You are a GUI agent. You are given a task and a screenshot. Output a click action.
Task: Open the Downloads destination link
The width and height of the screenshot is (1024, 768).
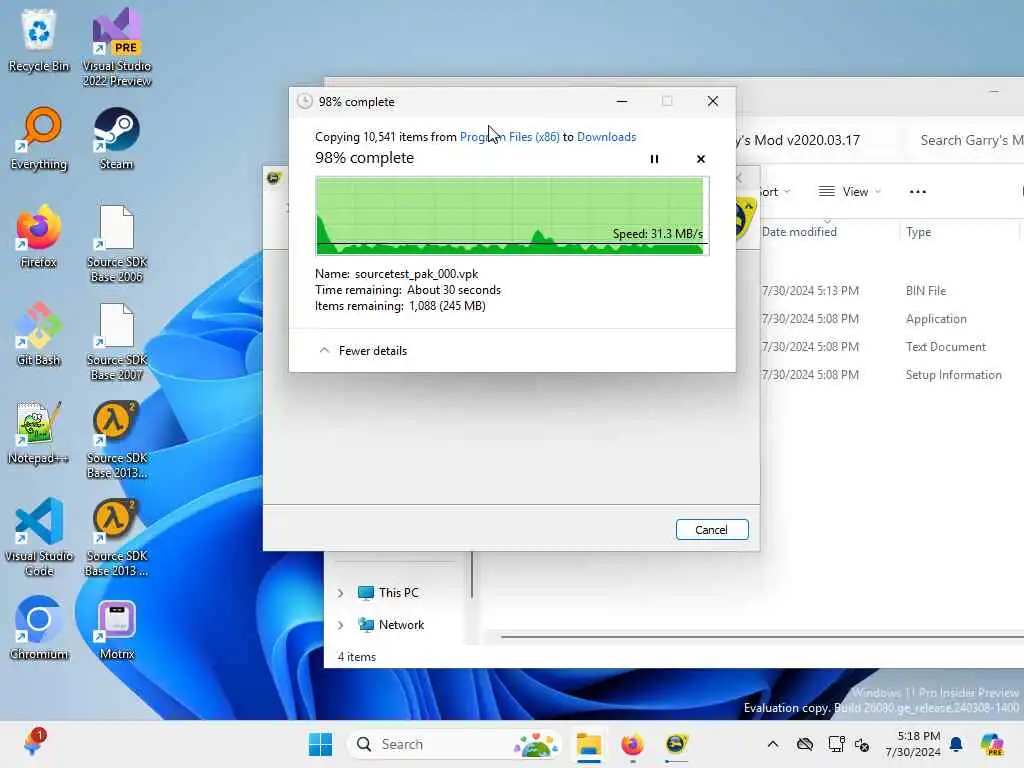[x=606, y=136]
